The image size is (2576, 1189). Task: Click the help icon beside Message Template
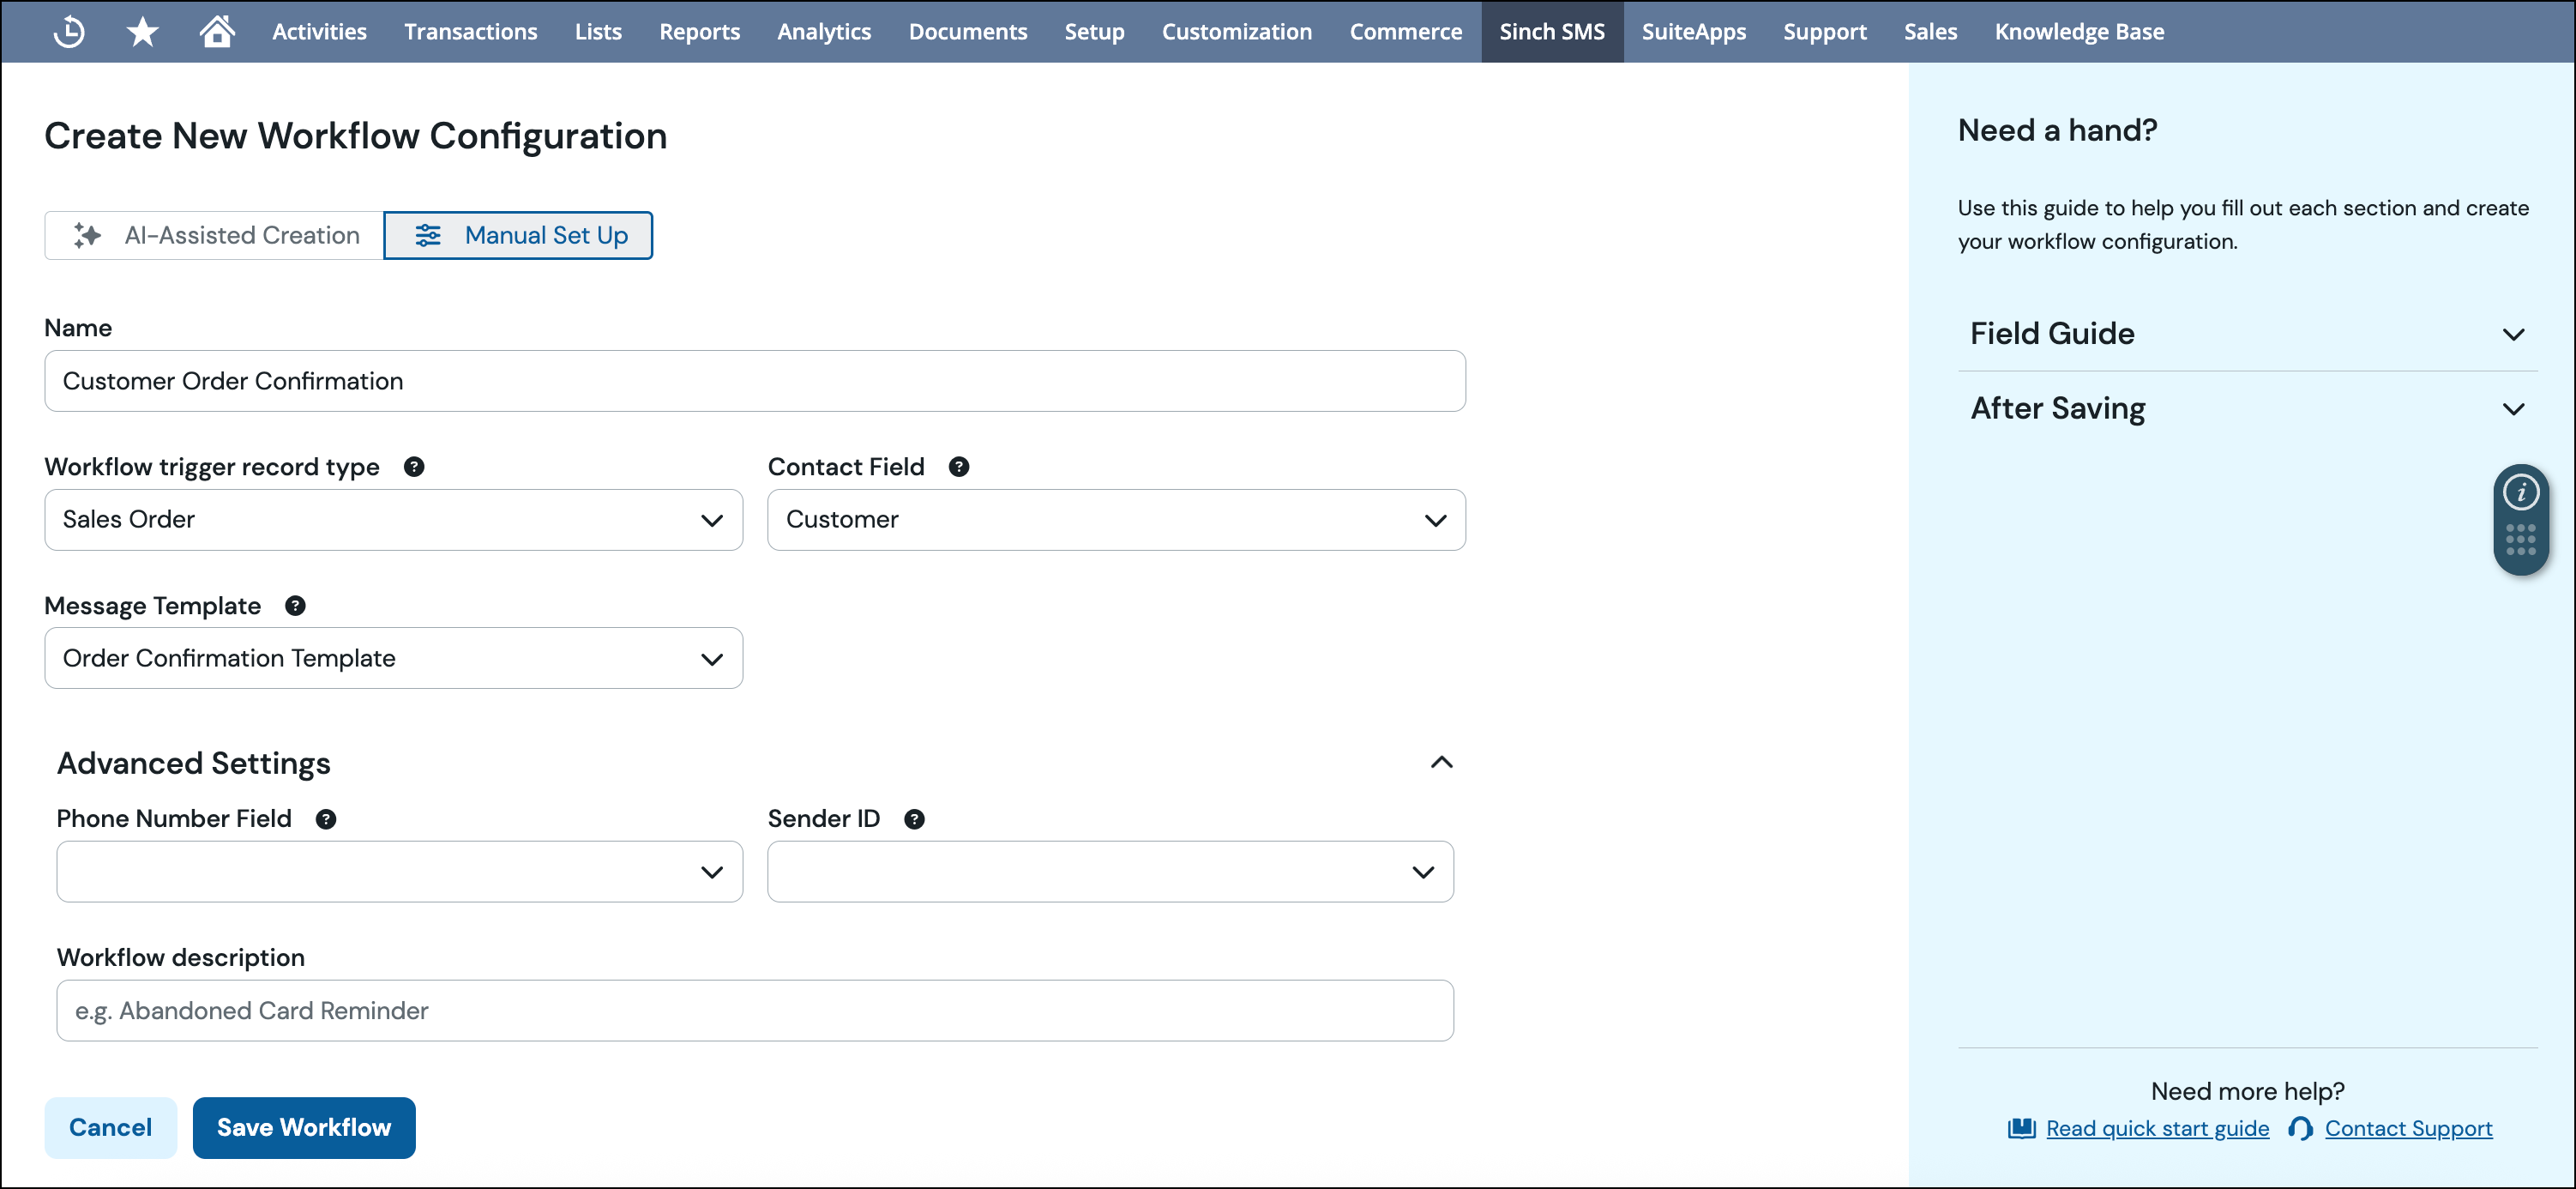(294, 605)
